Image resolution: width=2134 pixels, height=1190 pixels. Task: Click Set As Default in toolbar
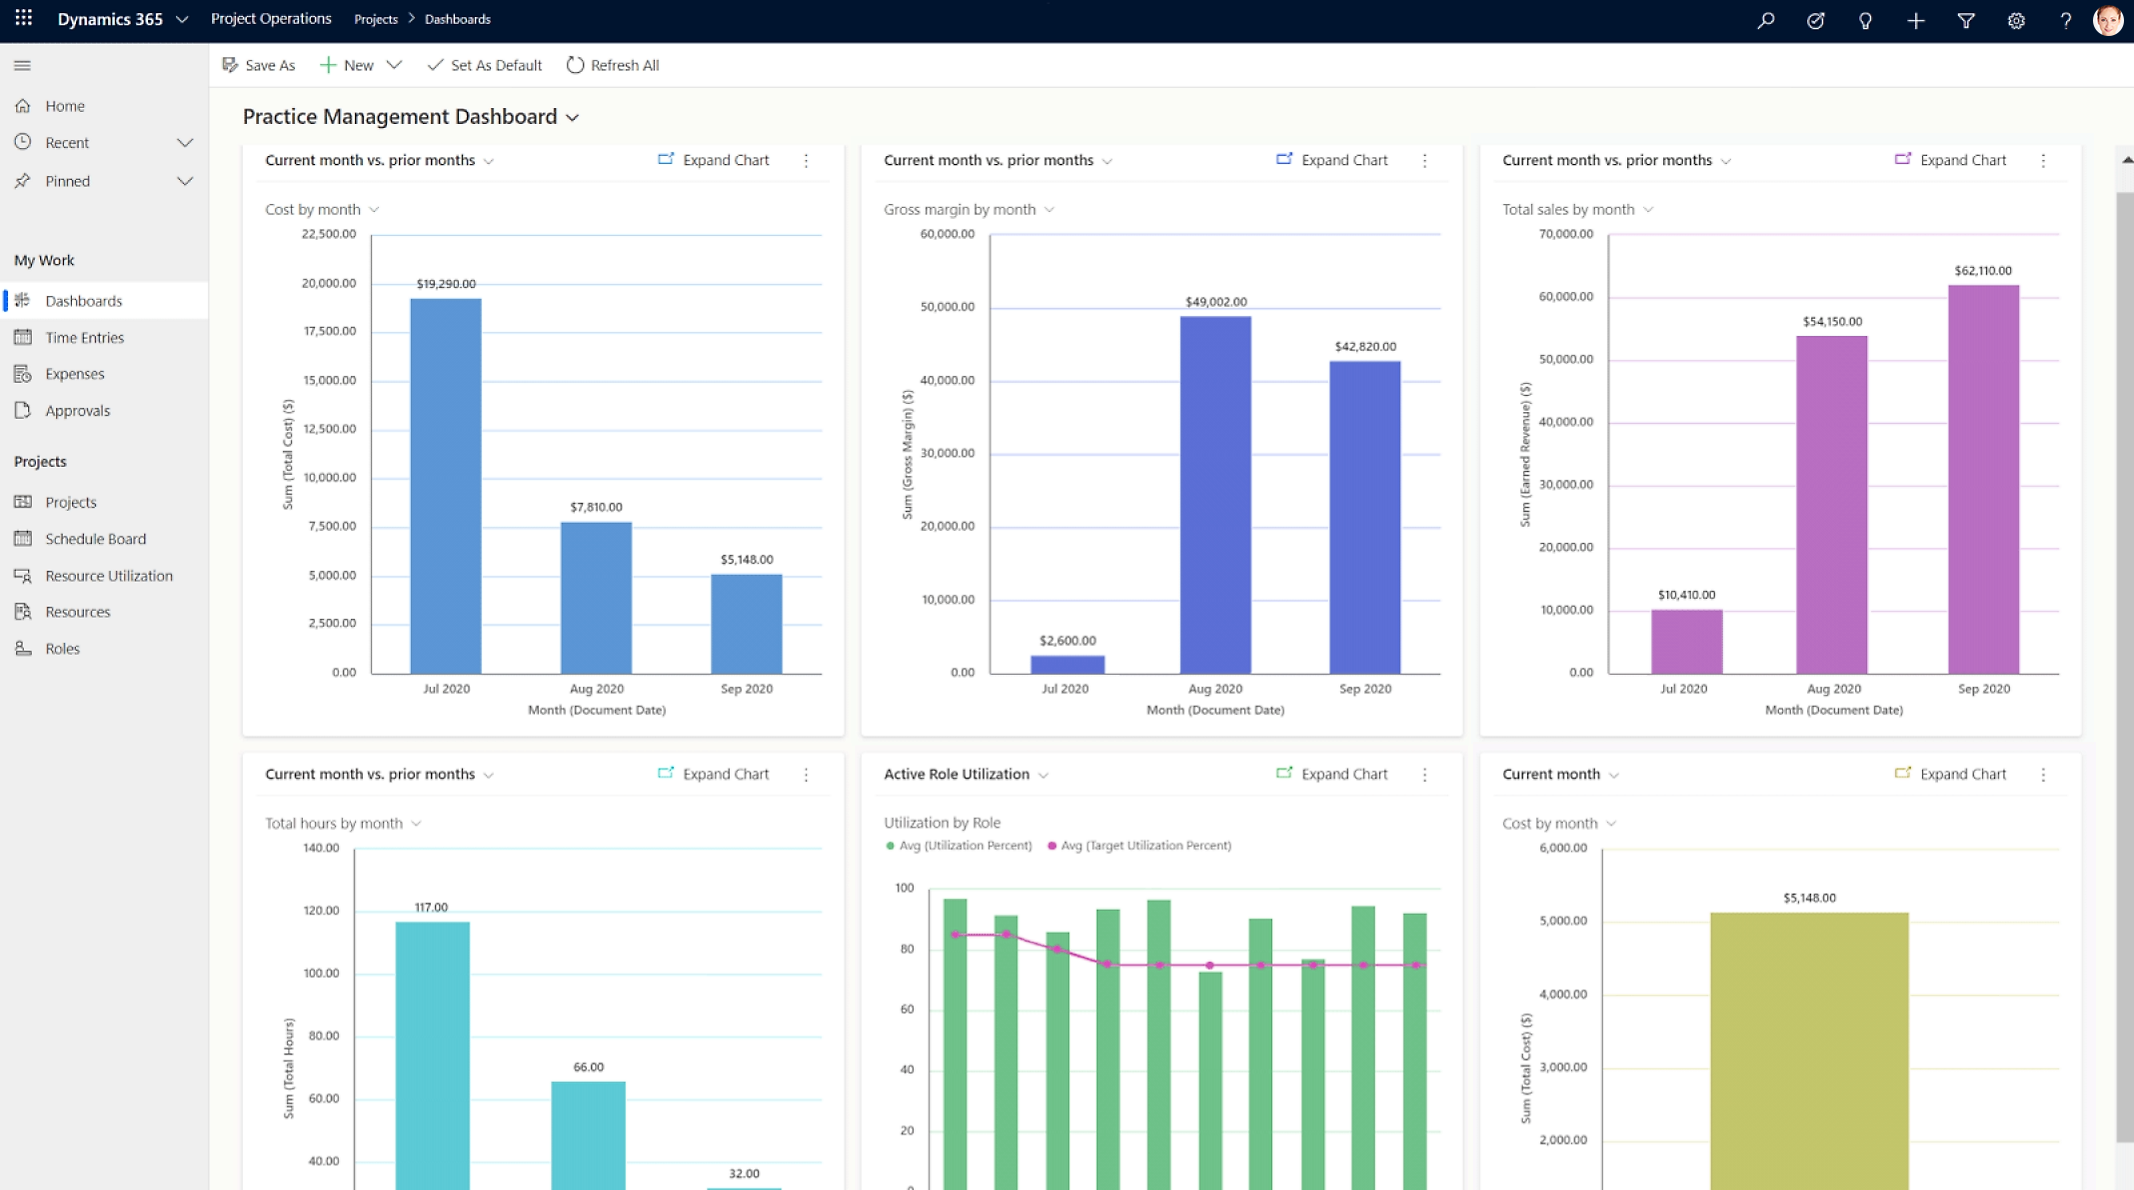coord(485,65)
